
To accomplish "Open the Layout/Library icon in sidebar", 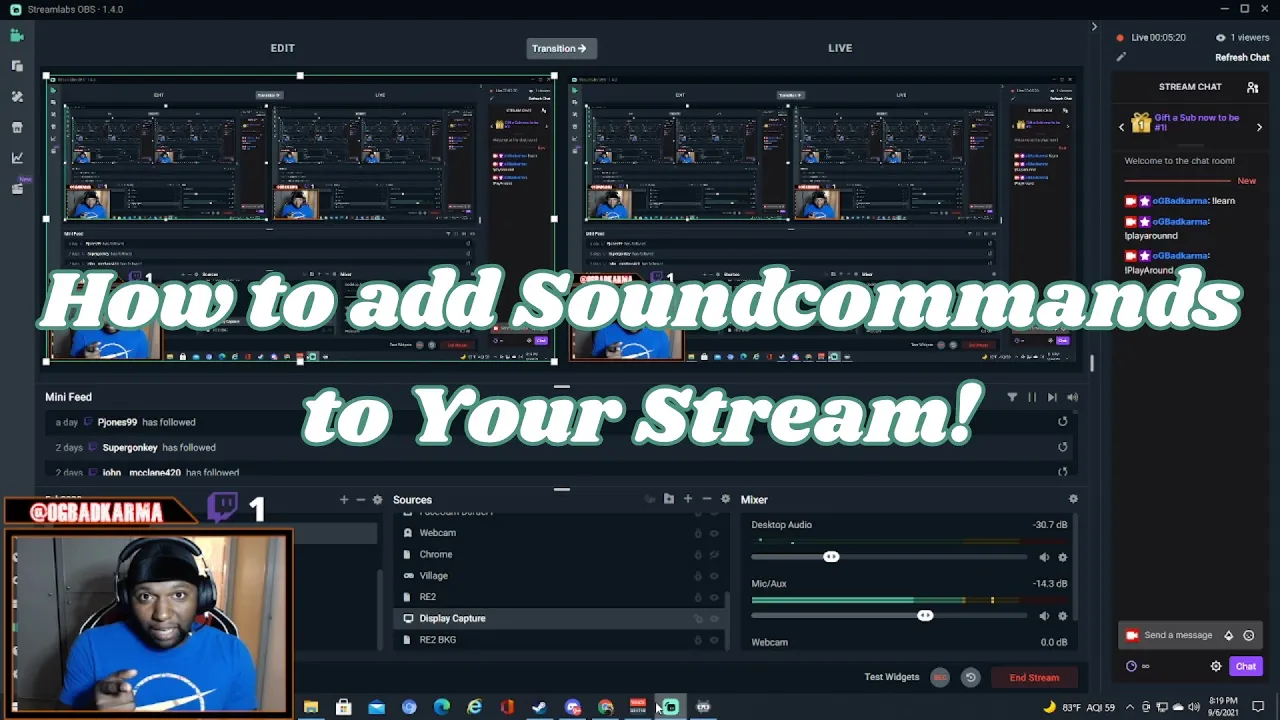I will pos(17,66).
